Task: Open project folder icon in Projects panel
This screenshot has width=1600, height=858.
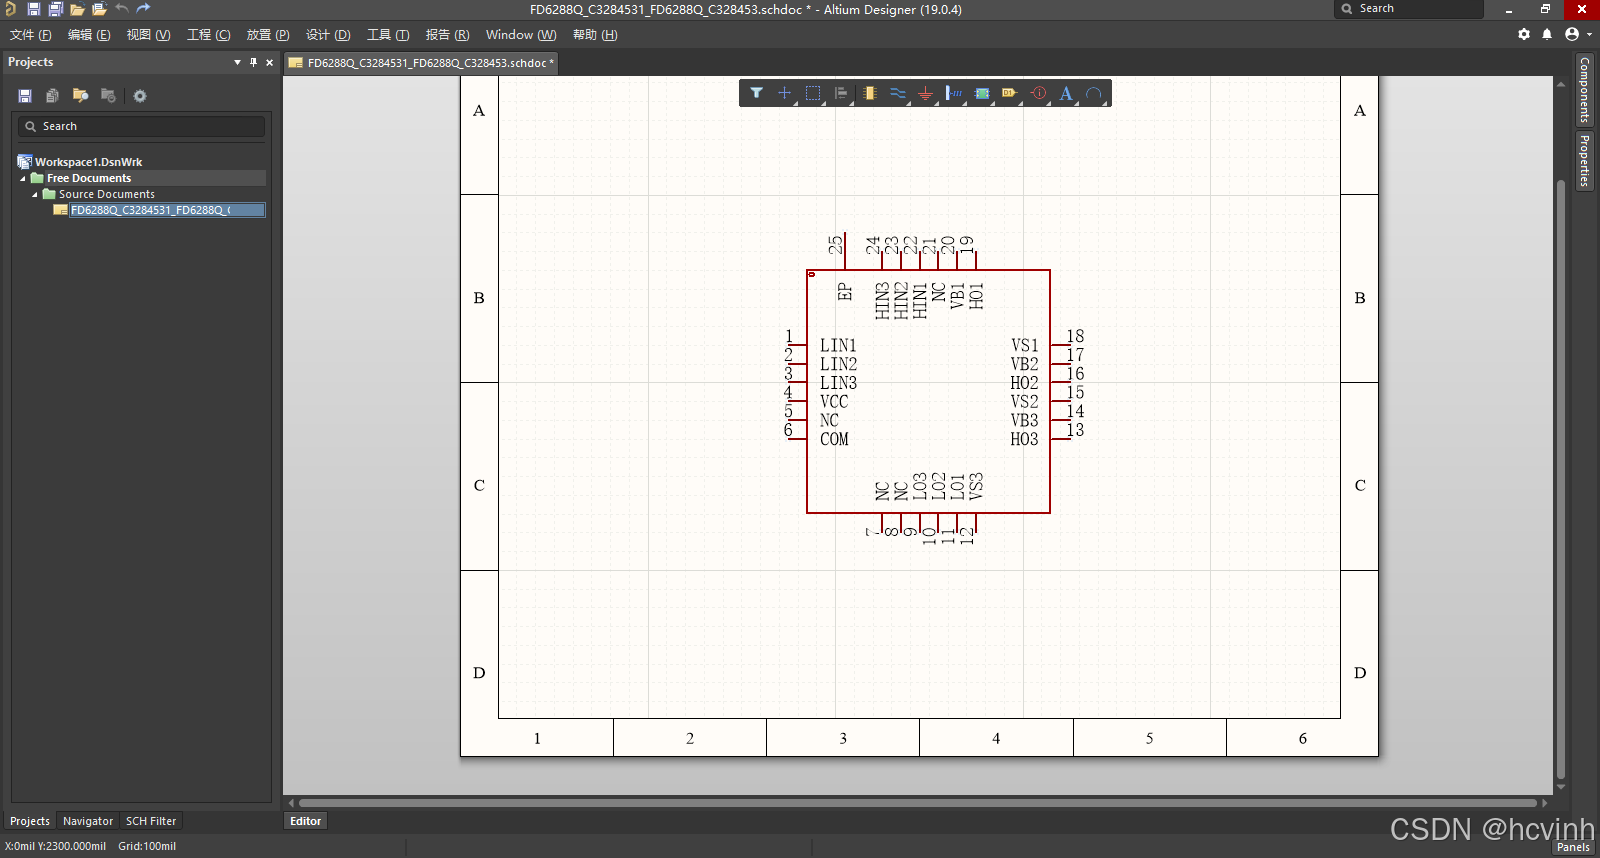Action: pyautogui.click(x=80, y=96)
